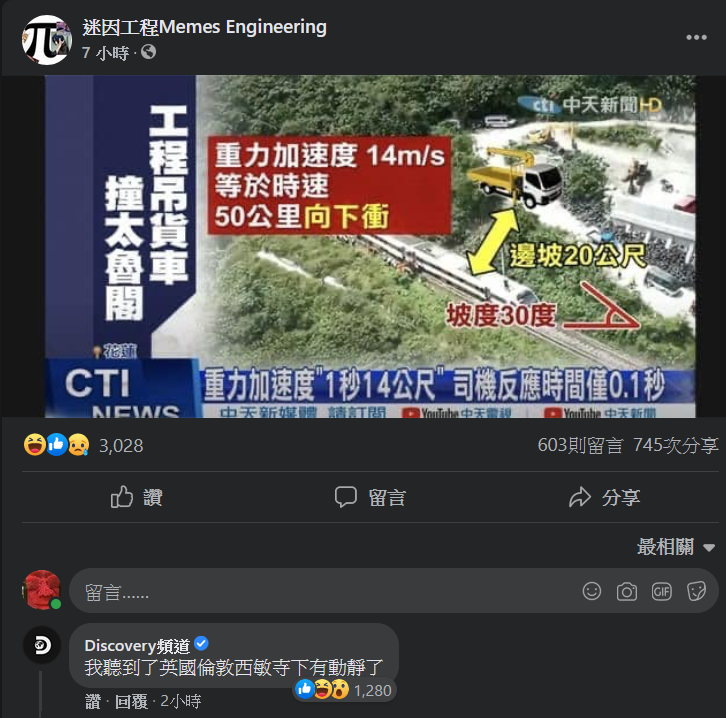Open the three-dot post options menu
726x718 pixels.
tap(696, 37)
